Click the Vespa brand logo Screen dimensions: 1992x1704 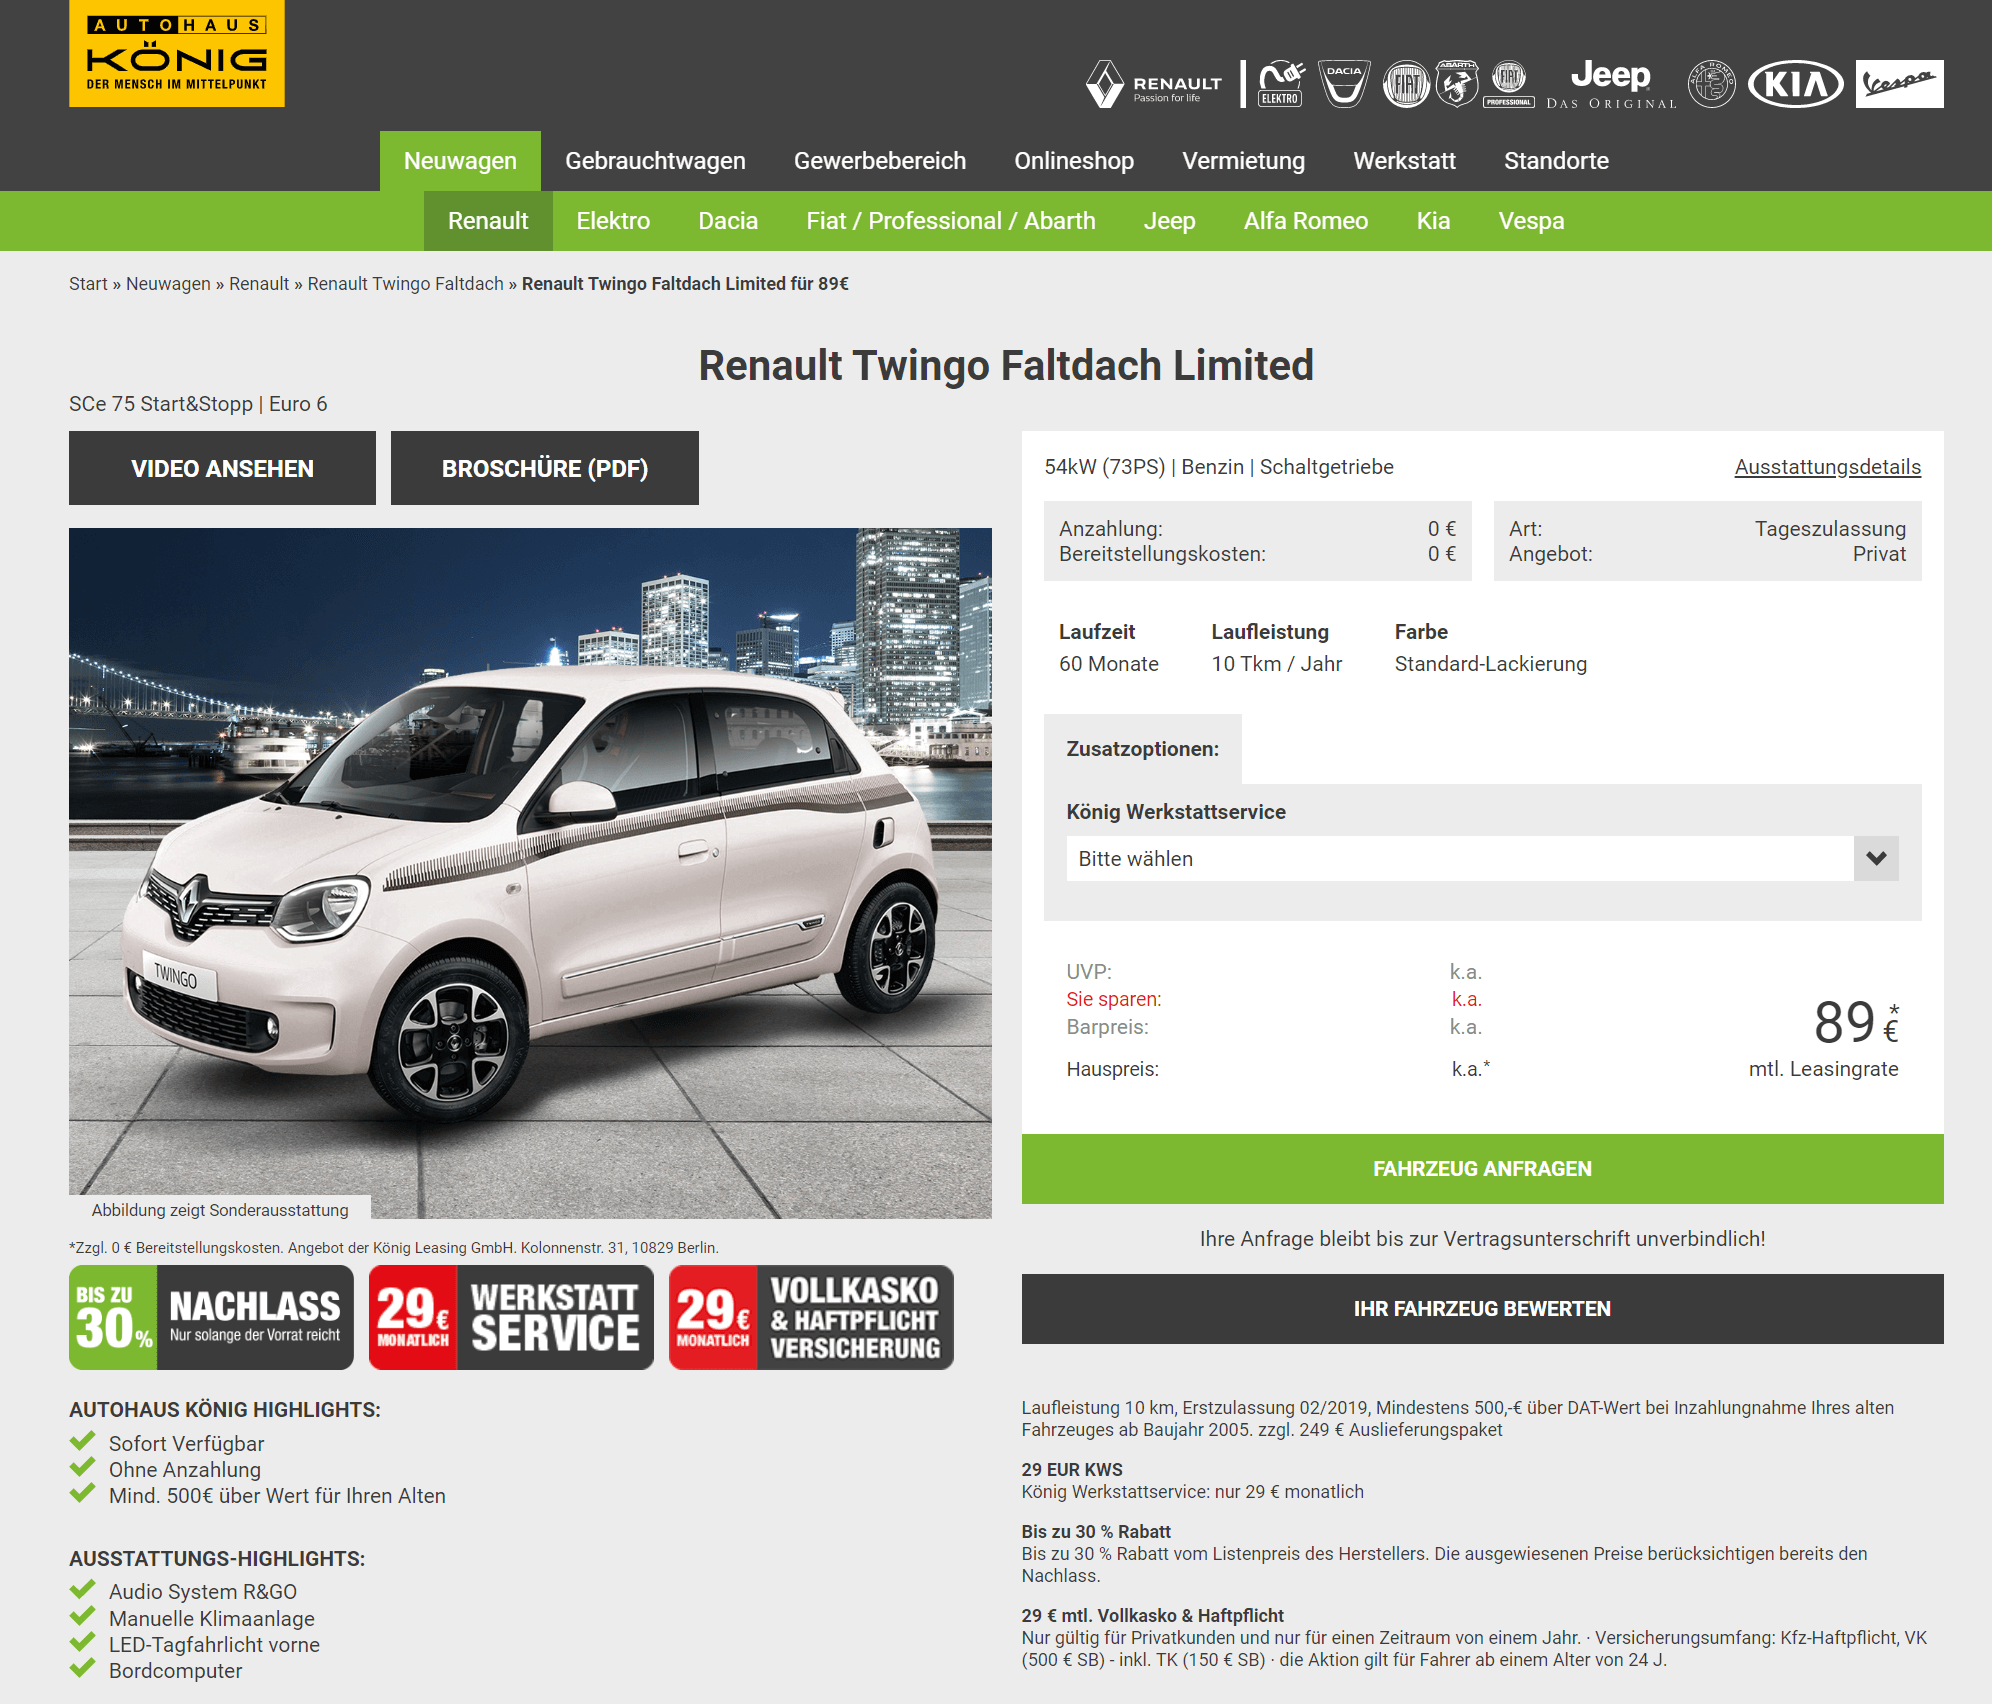[1900, 84]
